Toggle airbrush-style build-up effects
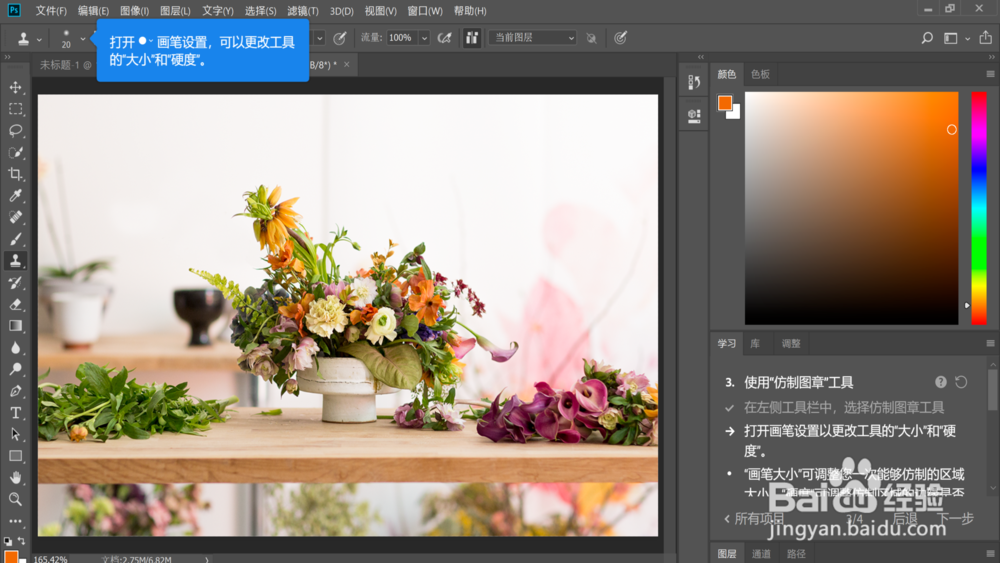 [445, 38]
